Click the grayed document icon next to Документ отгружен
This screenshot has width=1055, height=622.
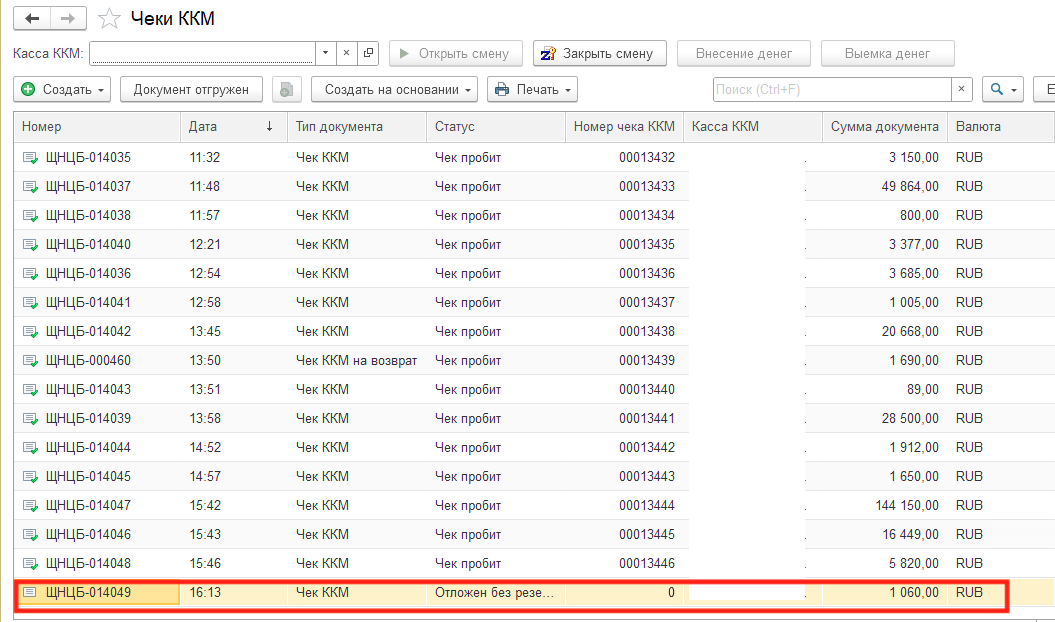point(287,90)
